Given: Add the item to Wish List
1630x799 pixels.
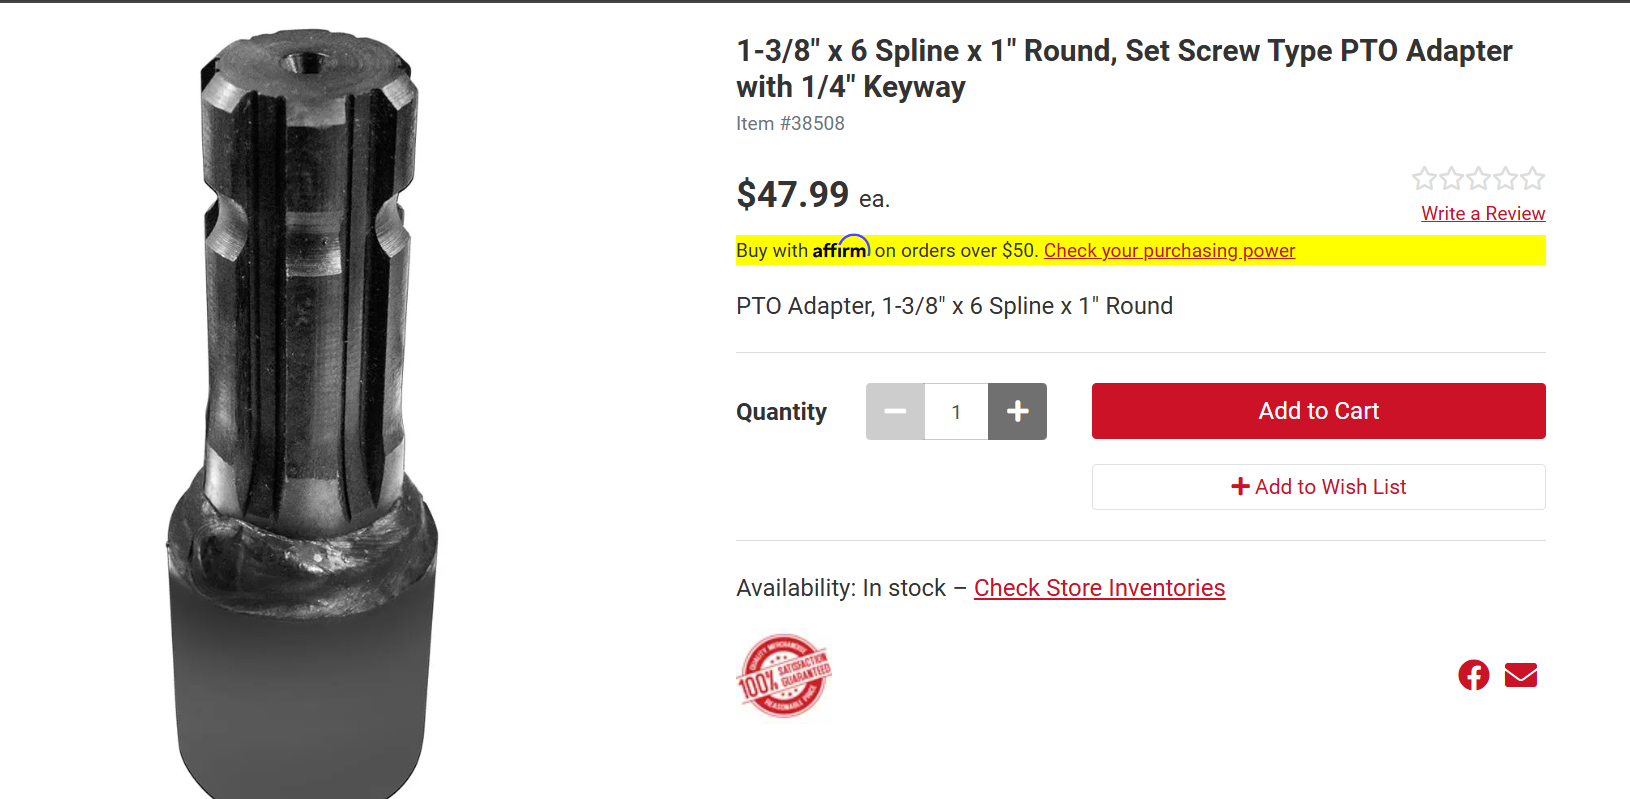Looking at the screenshot, I should [x=1318, y=487].
